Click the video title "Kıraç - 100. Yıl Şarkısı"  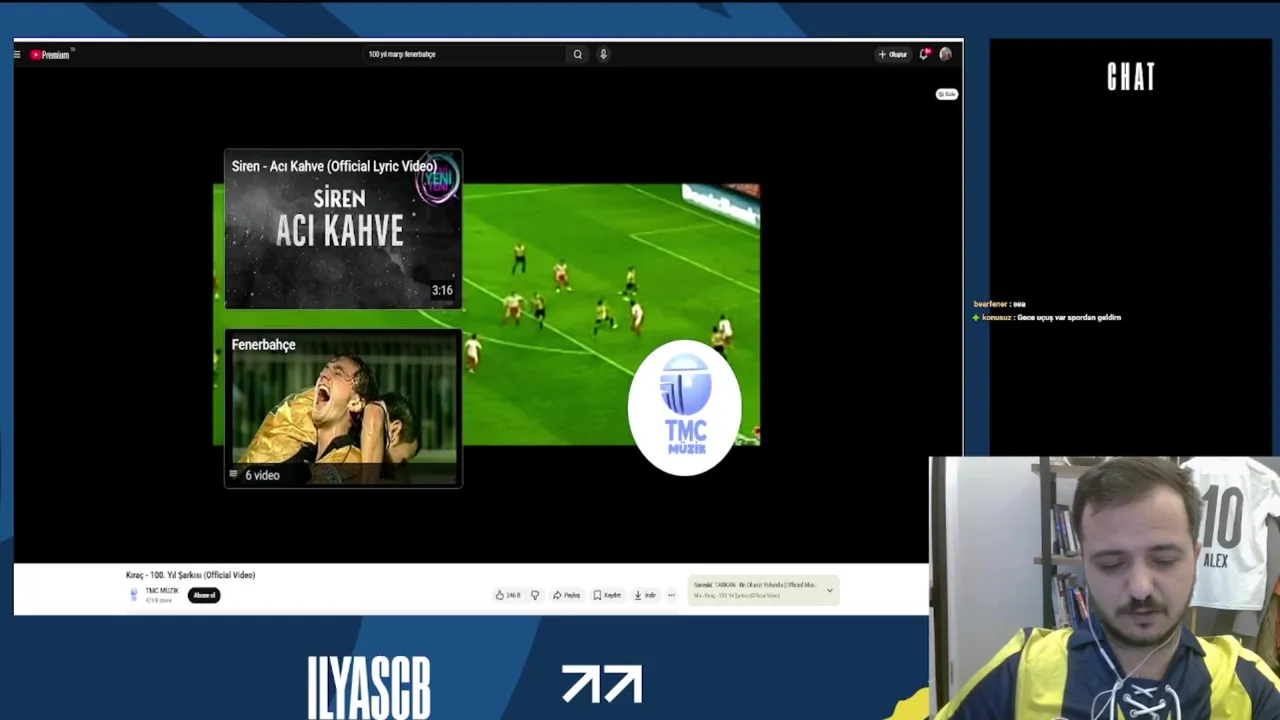tap(190, 575)
